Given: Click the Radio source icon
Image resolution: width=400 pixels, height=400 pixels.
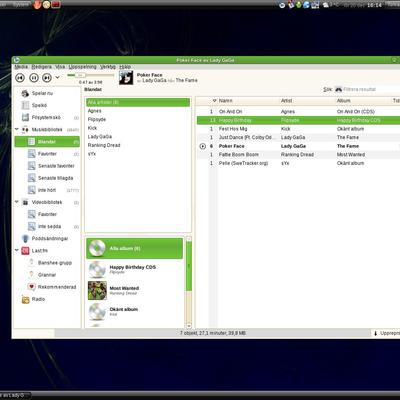Looking at the screenshot, I should point(25,299).
